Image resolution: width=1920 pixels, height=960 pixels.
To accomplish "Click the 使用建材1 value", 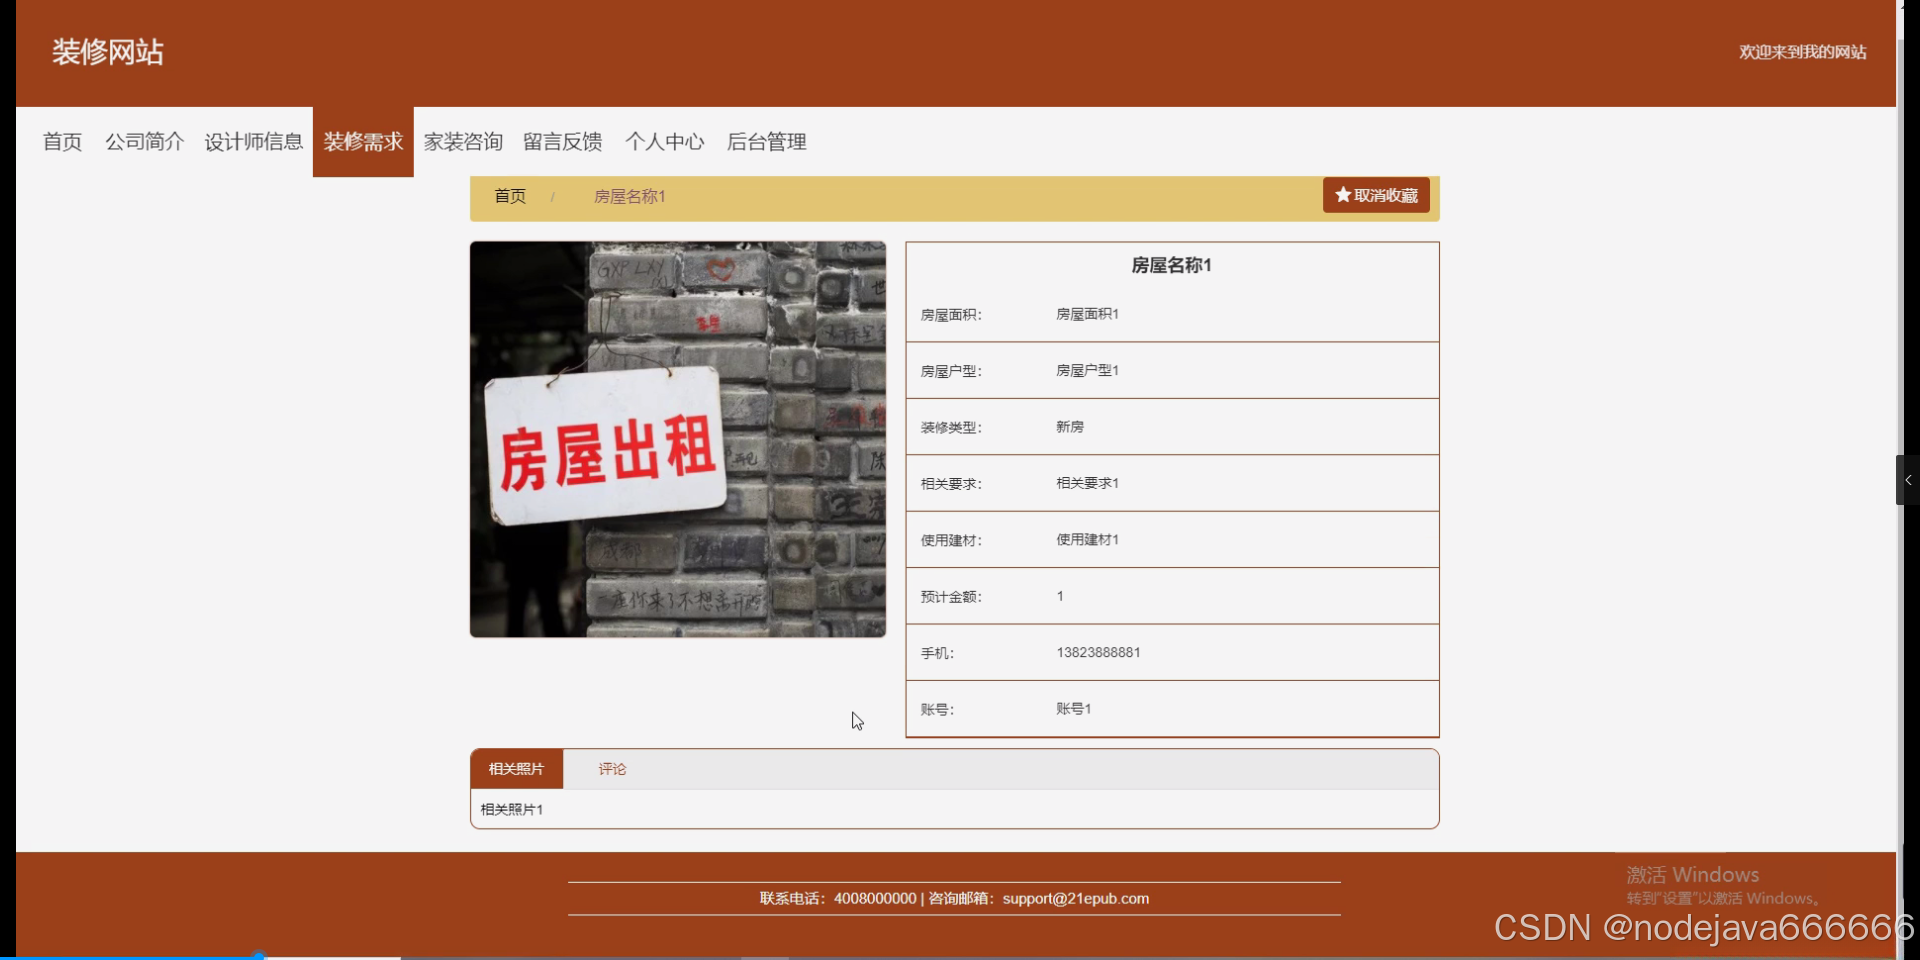I will [x=1087, y=540].
